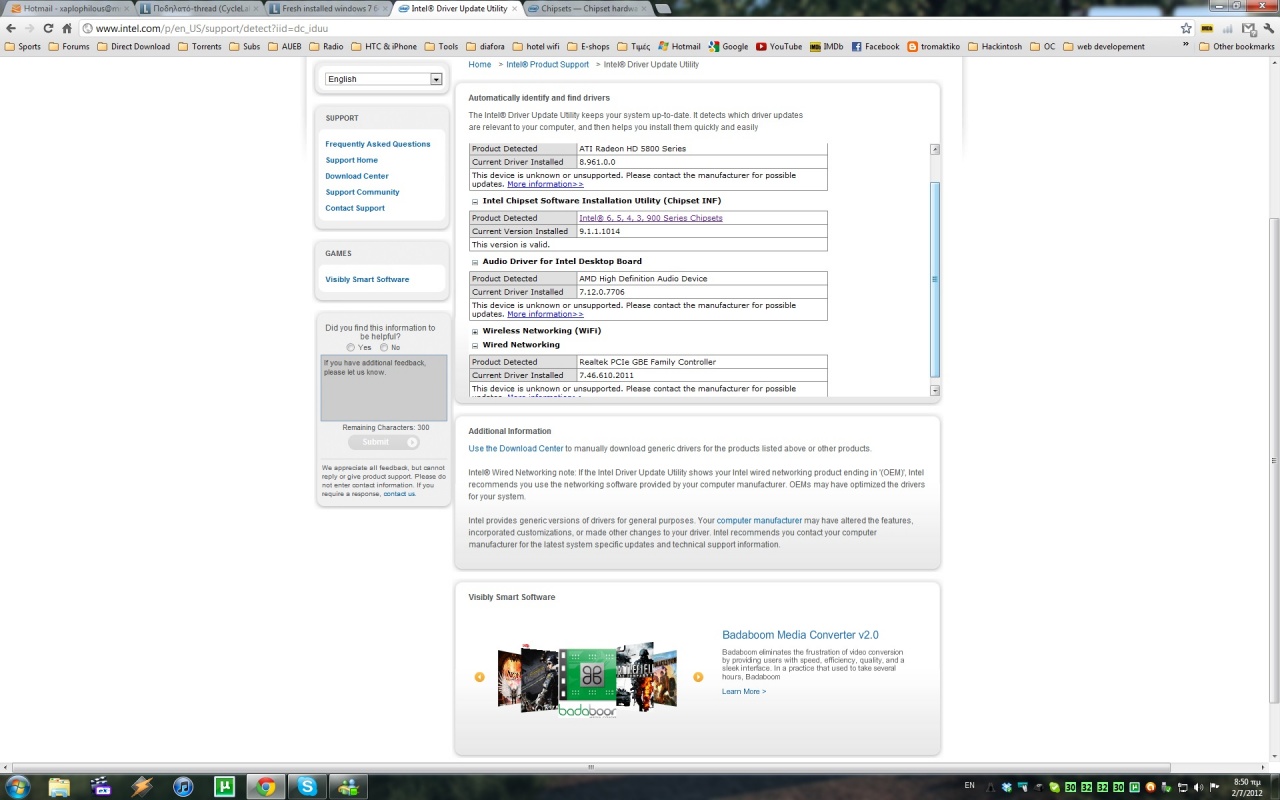Viewport: 1280px width, 800px height.
Task: Show hidden bookmarks with chevron
Action: point(1186,46)
